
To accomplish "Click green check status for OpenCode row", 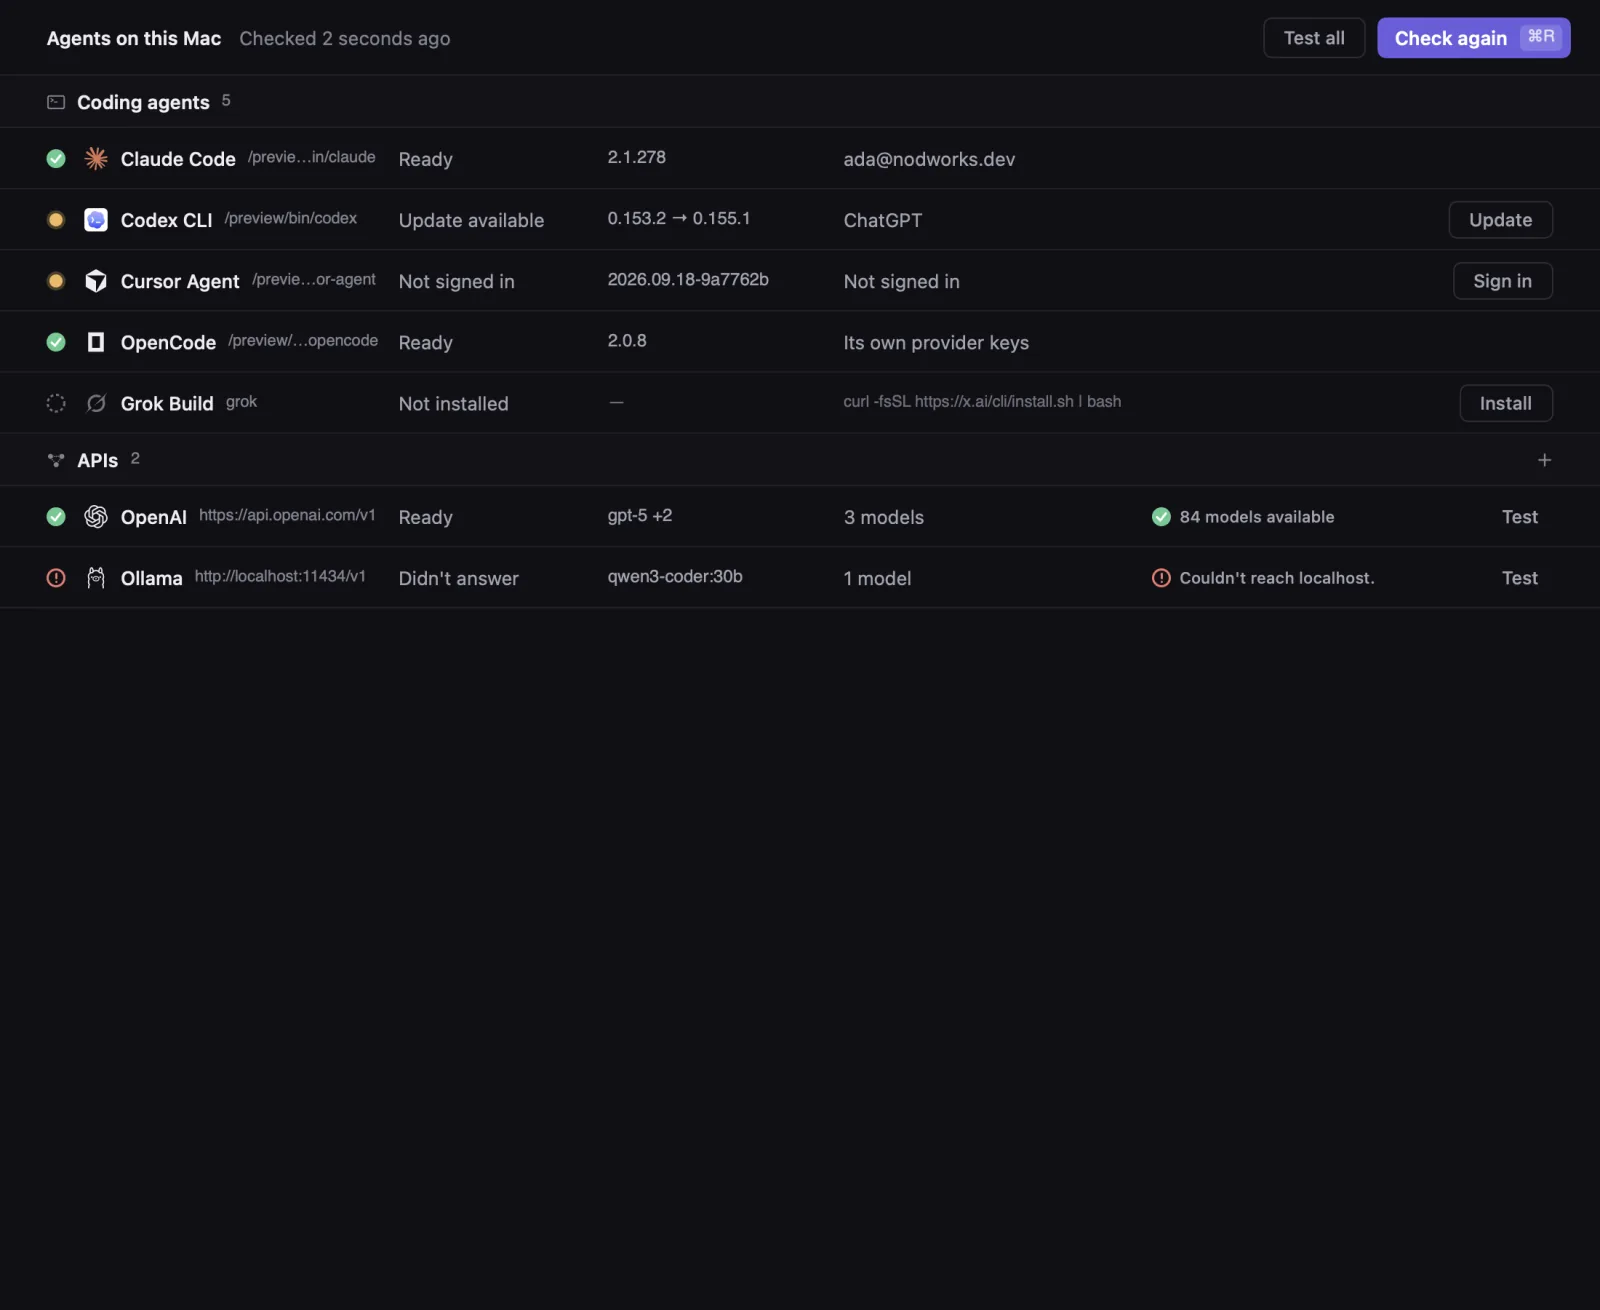I will (56, 342).
